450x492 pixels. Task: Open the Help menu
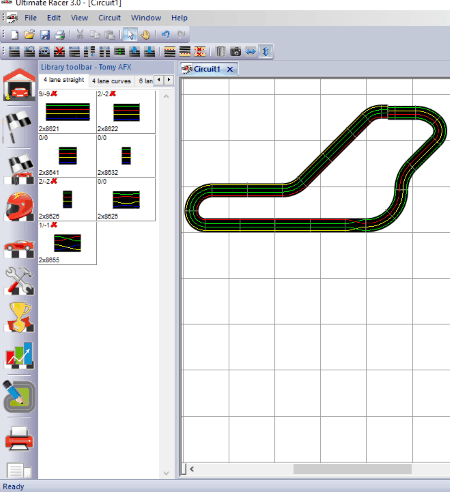pyautogui.click(x=179, y=18)
